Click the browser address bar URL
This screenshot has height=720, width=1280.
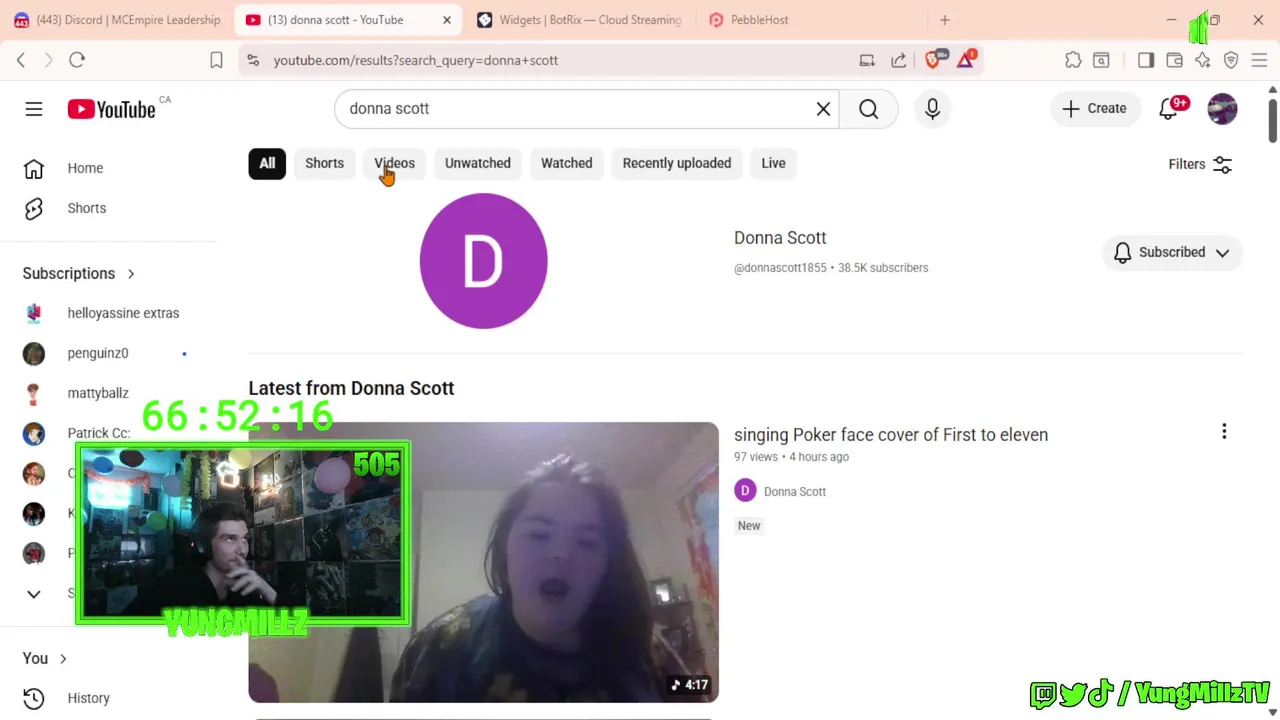pyautogui.click(x=416, y=60)
